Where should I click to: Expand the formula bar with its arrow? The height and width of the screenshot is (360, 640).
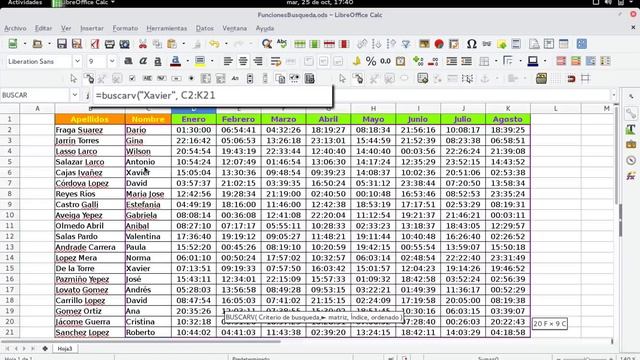pos(613,95)
